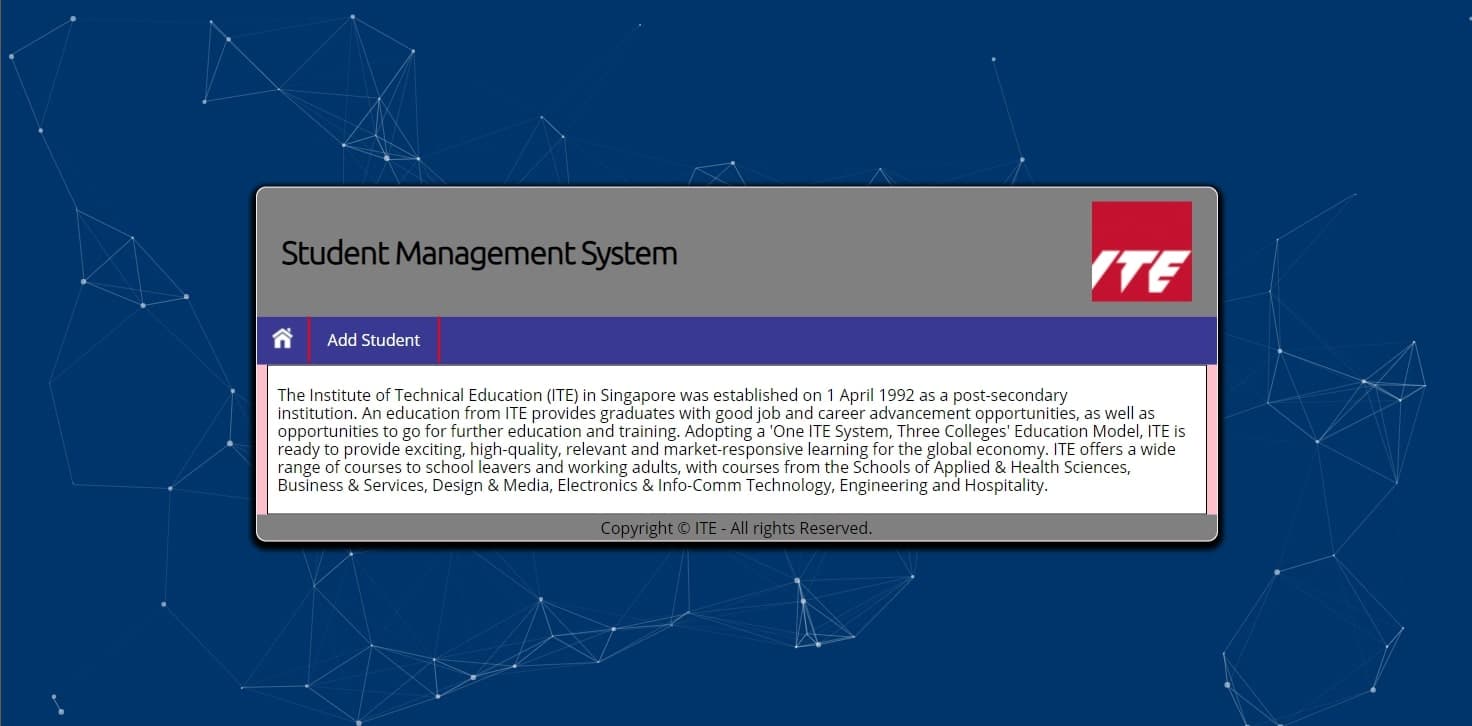This screenshot has width=1472, height=726.
Task: Click the ITE description paragraph
Action: pos(731,441)
